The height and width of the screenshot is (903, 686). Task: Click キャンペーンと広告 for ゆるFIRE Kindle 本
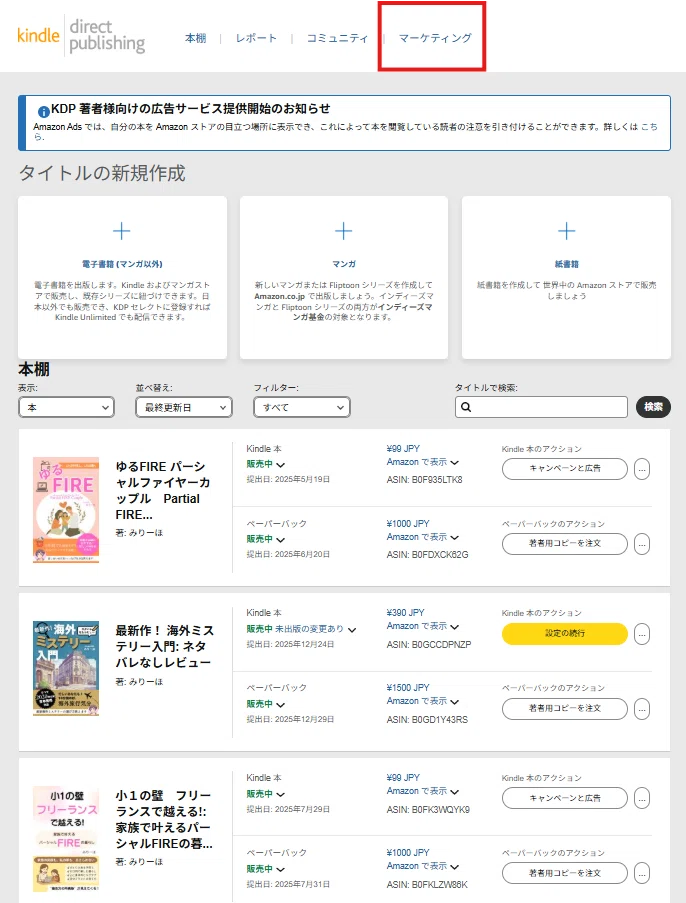pos(564,468)
